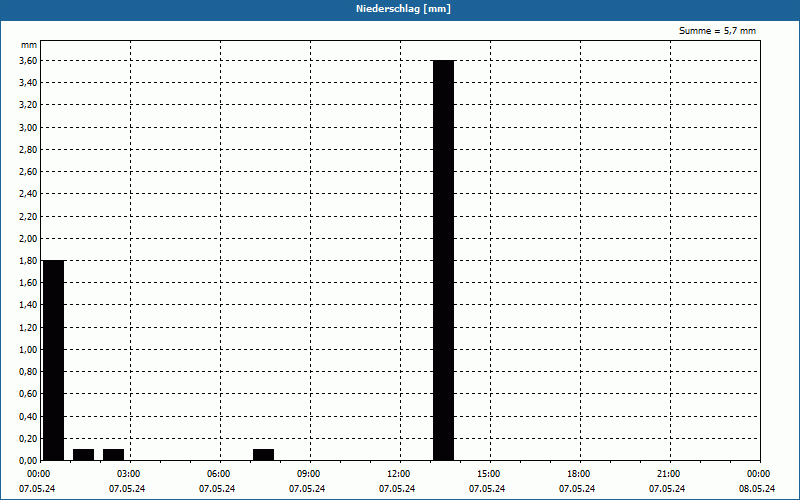Click the 3,00 y-axis value
This screenshot has height=500, width=800.
28,128
